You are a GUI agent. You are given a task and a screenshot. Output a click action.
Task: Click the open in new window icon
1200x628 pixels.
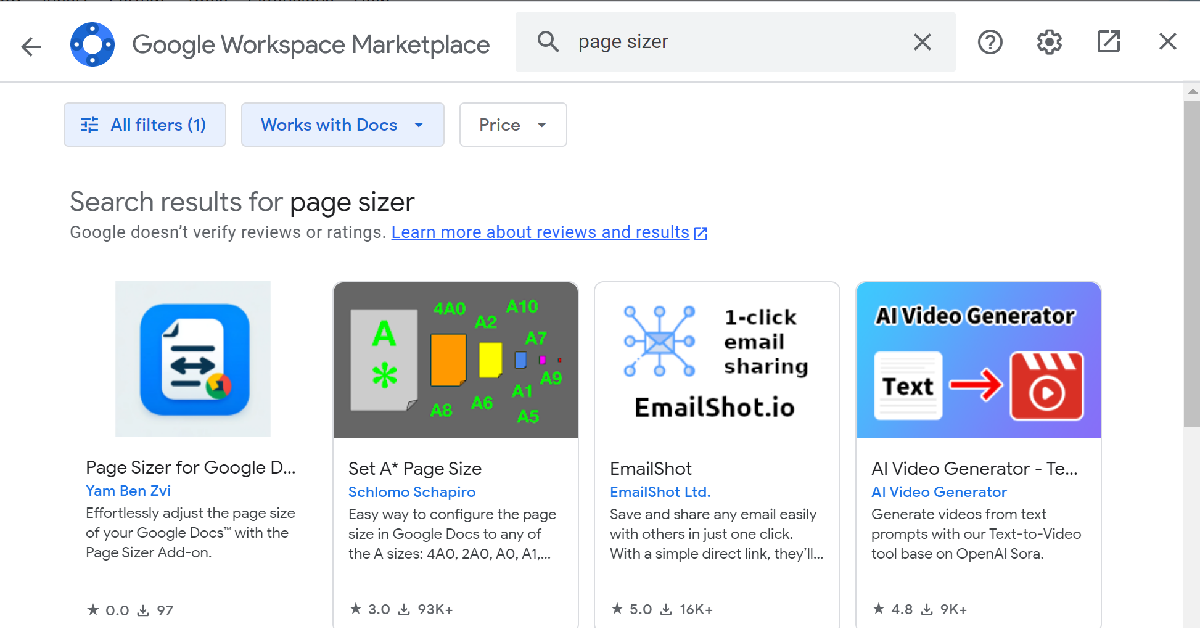pyautogui.click(x=1108, y=42)
